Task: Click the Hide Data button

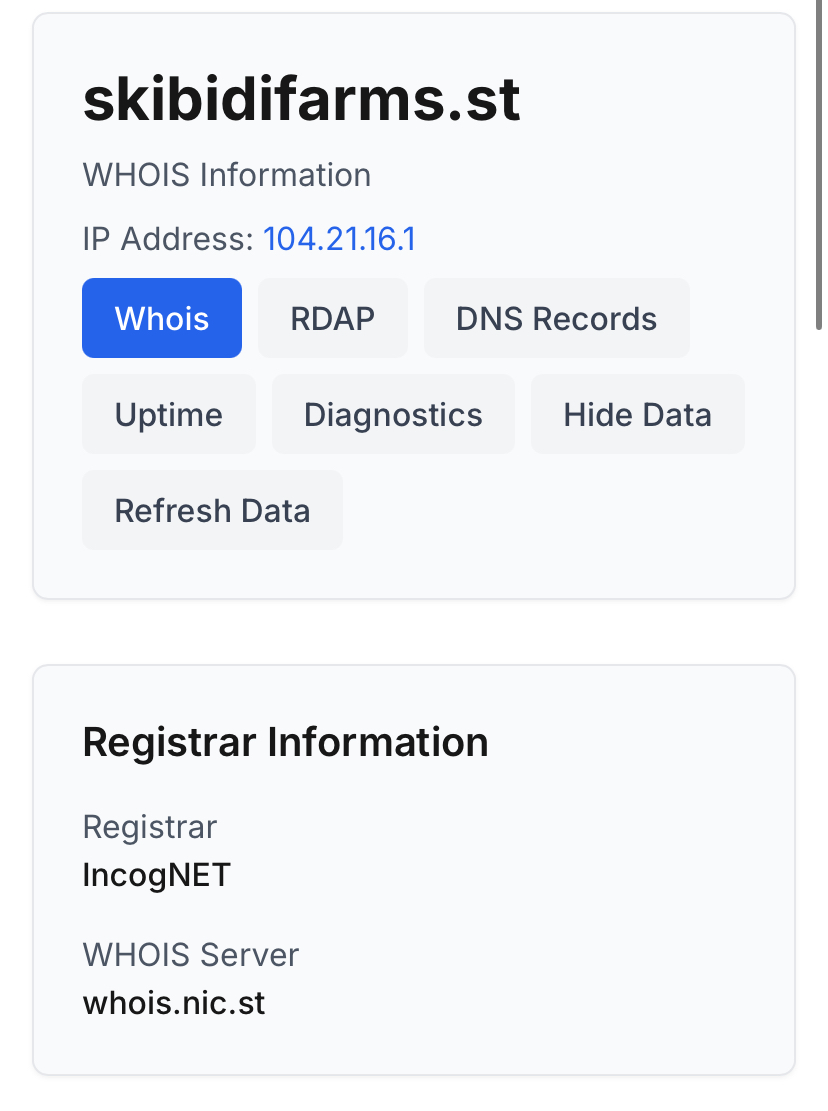Action: [x=637, y=414]
